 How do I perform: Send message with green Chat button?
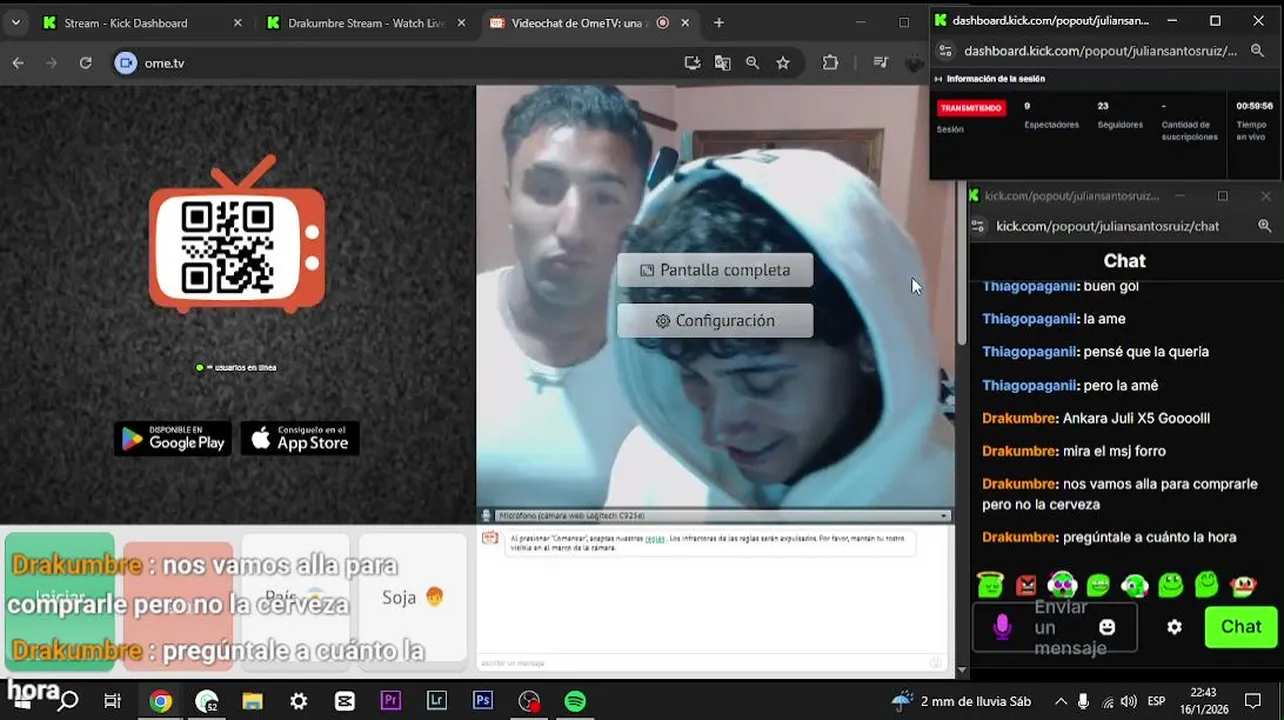[1241, 627]
